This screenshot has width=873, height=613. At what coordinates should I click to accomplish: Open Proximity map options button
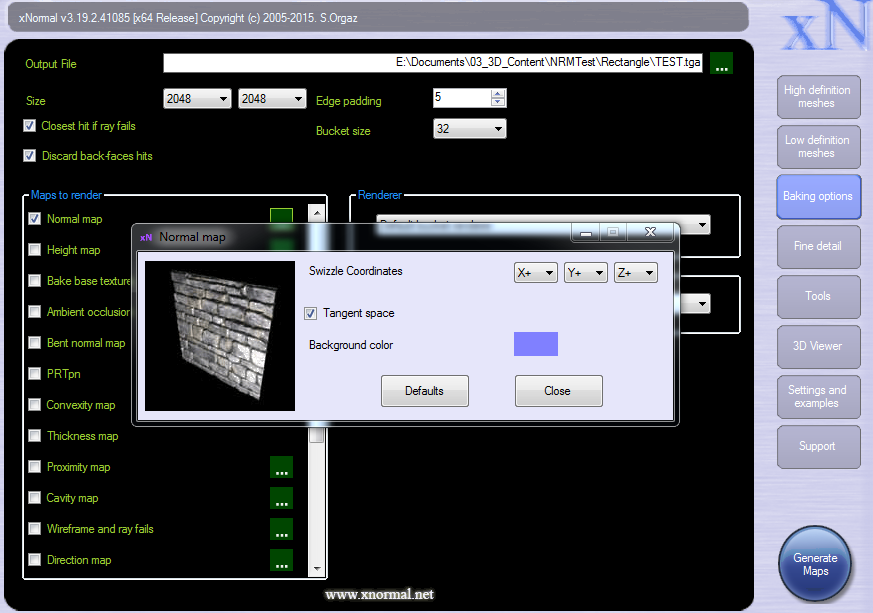point(281,467)
